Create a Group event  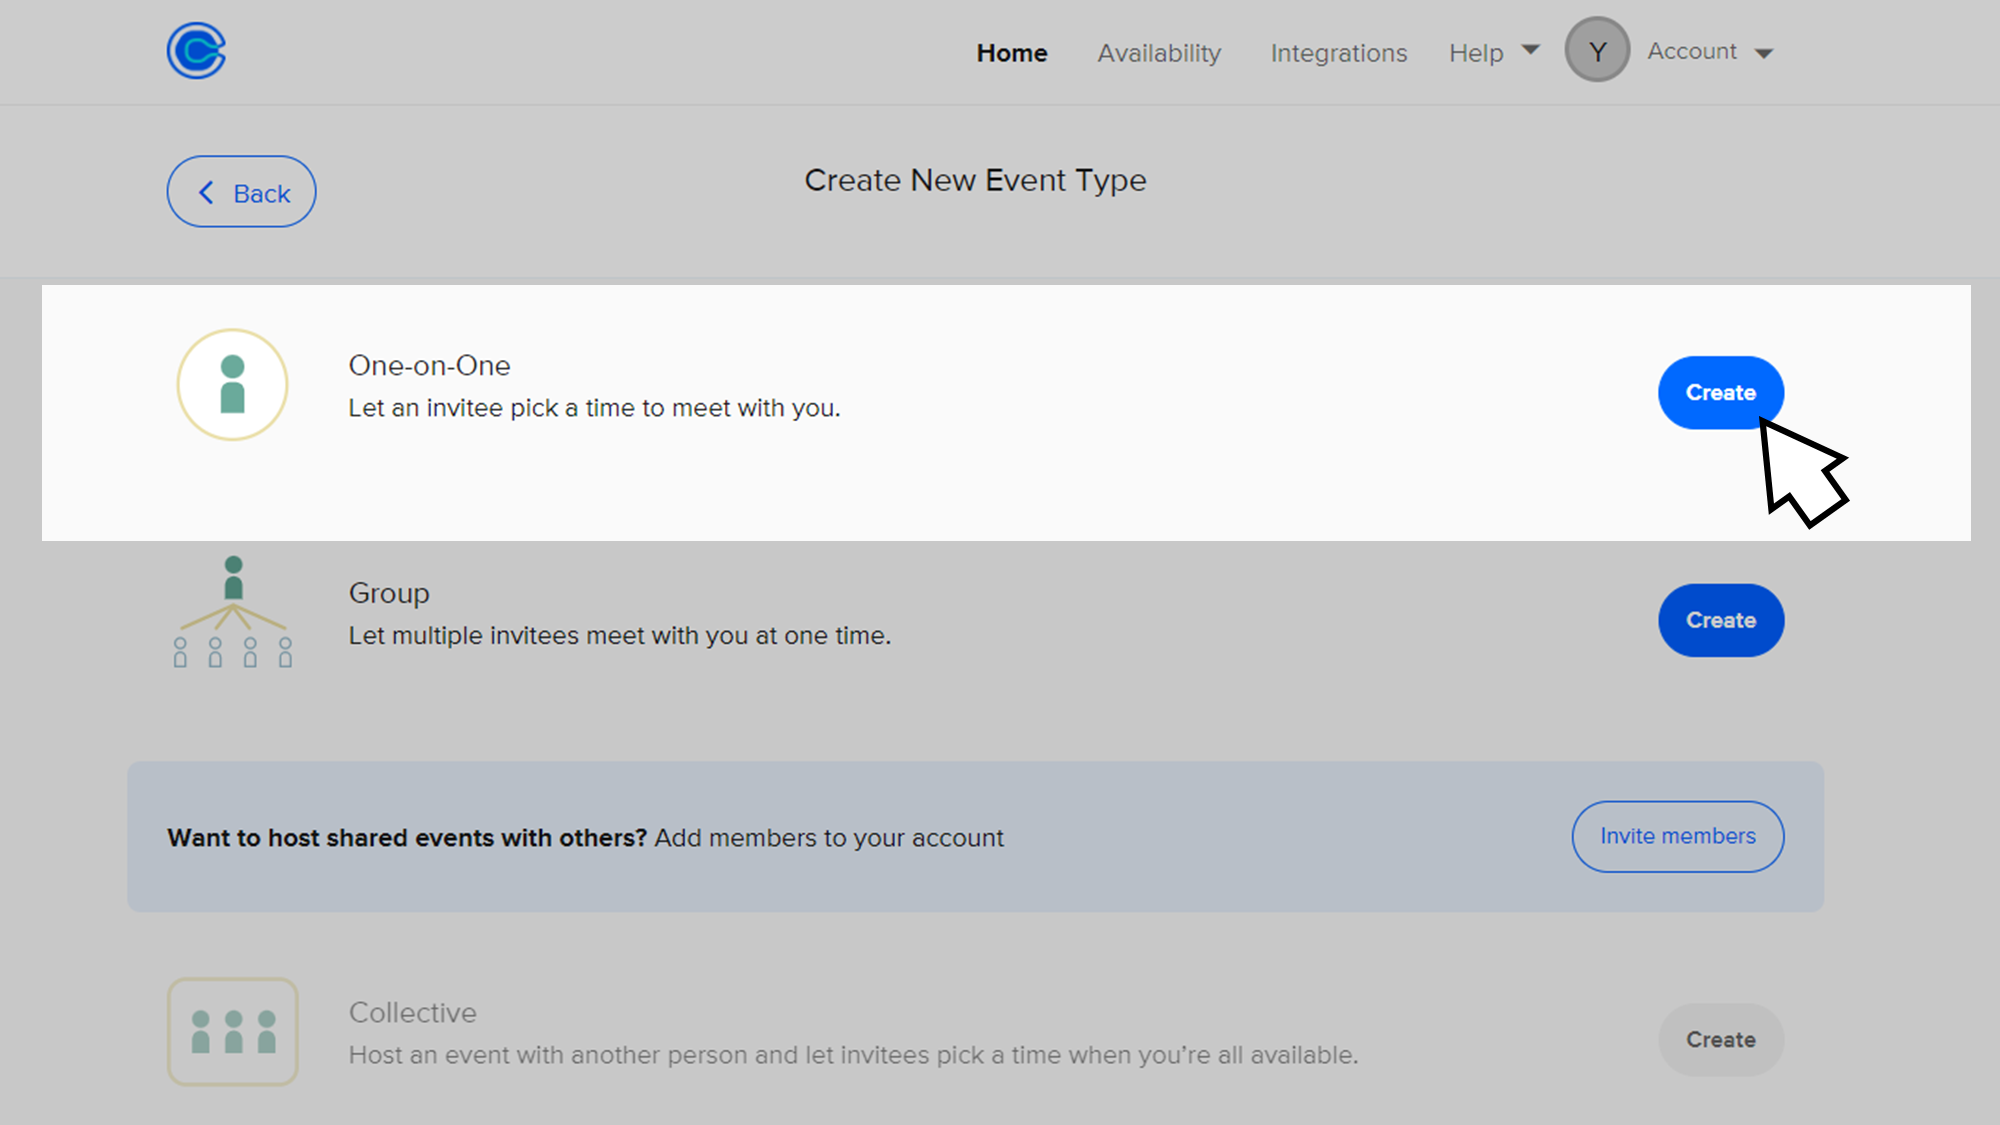tap(1721, 620)
